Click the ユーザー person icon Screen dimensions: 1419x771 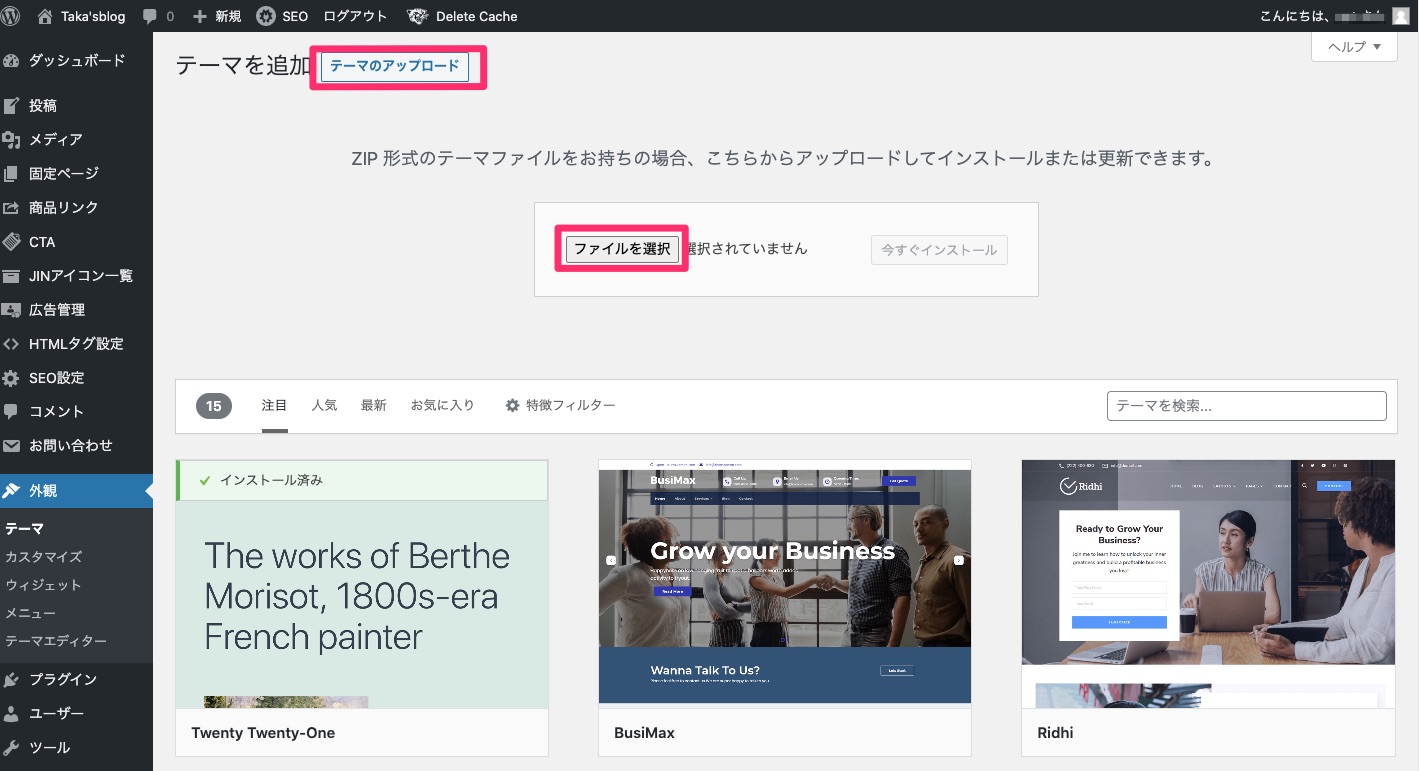(x=12, y=713)
